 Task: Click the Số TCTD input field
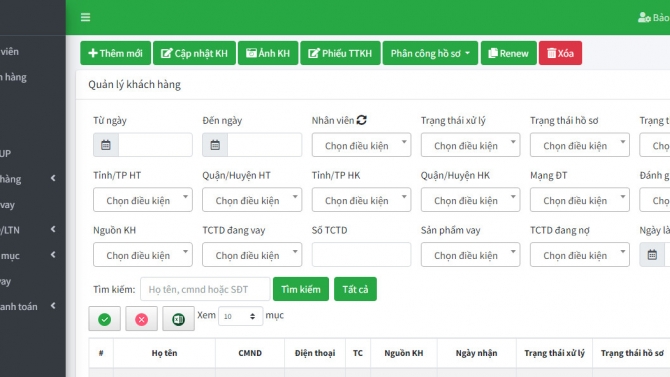(361, 255)
